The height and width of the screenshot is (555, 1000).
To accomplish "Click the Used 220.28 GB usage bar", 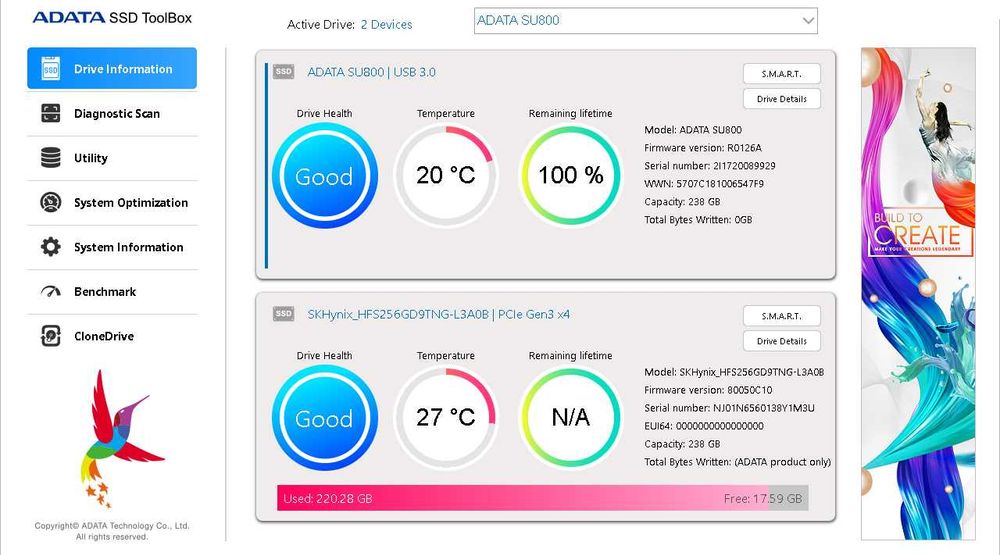I will click(x=543, y=498).
